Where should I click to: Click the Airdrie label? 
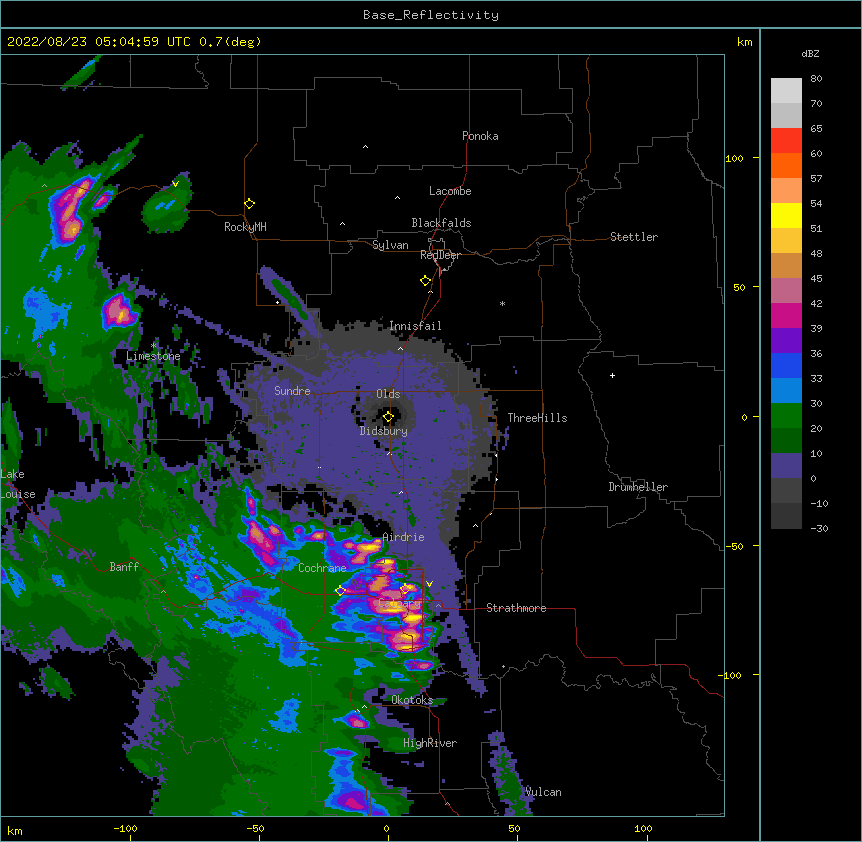[x=403, y=537]
